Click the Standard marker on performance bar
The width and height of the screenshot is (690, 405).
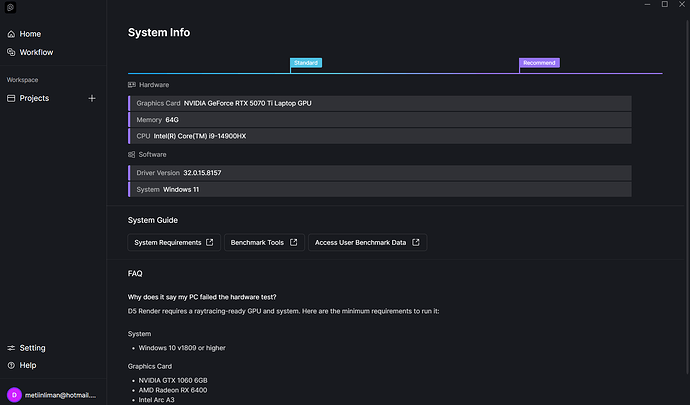coord(306,63)
